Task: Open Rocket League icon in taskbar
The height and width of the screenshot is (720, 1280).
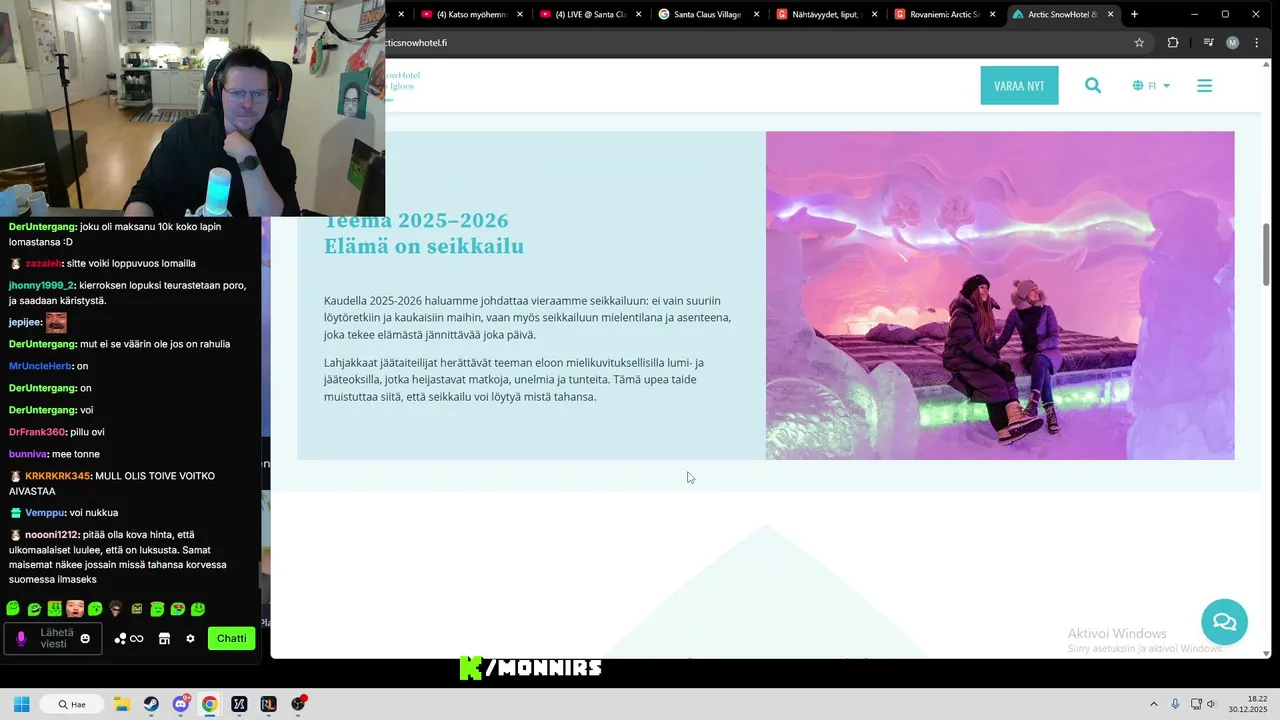Action: (268, 704)
